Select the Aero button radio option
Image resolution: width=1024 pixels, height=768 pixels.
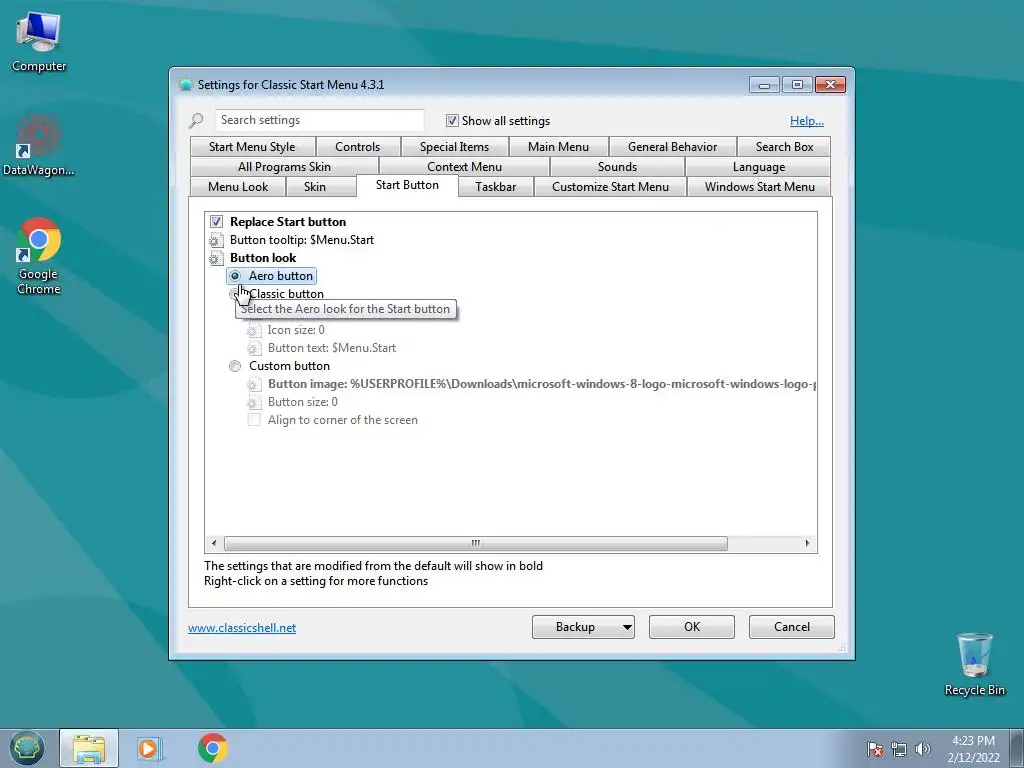(x=235, y=276)
